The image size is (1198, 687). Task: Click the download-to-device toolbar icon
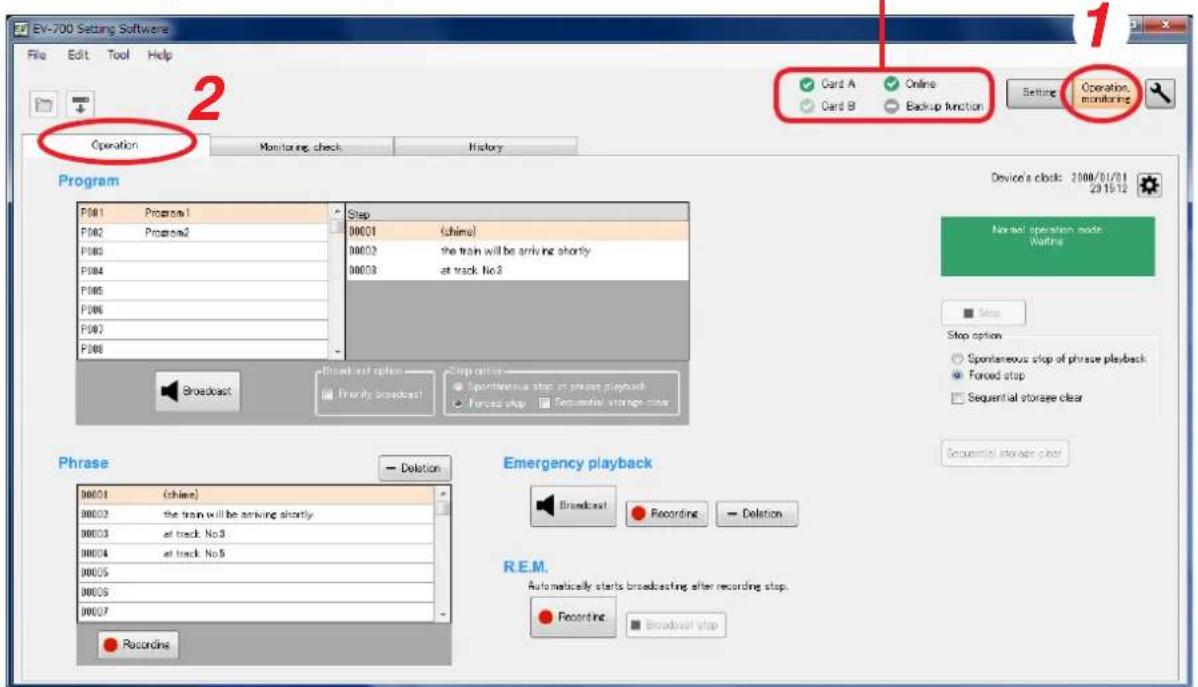(80, 105)
